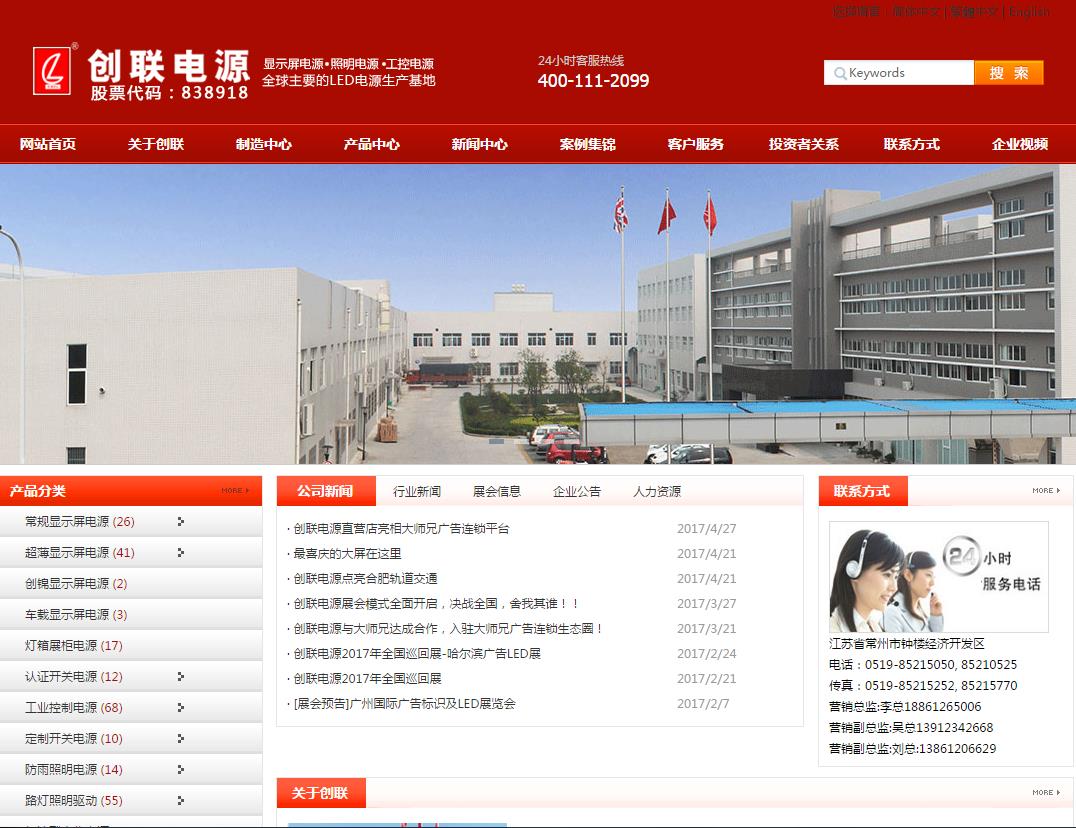The image size is (1076, 828).
Task: Click inside the Keywords search field
Action: [899, 73]
